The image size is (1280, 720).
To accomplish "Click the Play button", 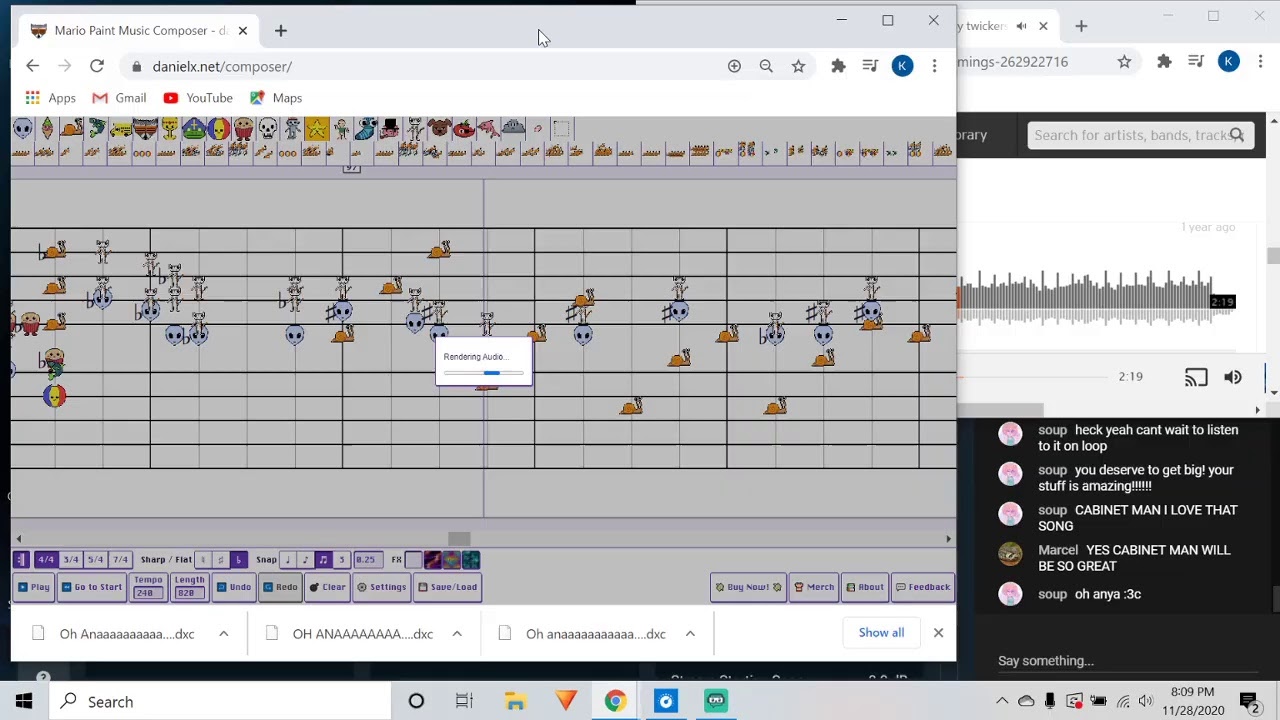I will coord(34,587).
